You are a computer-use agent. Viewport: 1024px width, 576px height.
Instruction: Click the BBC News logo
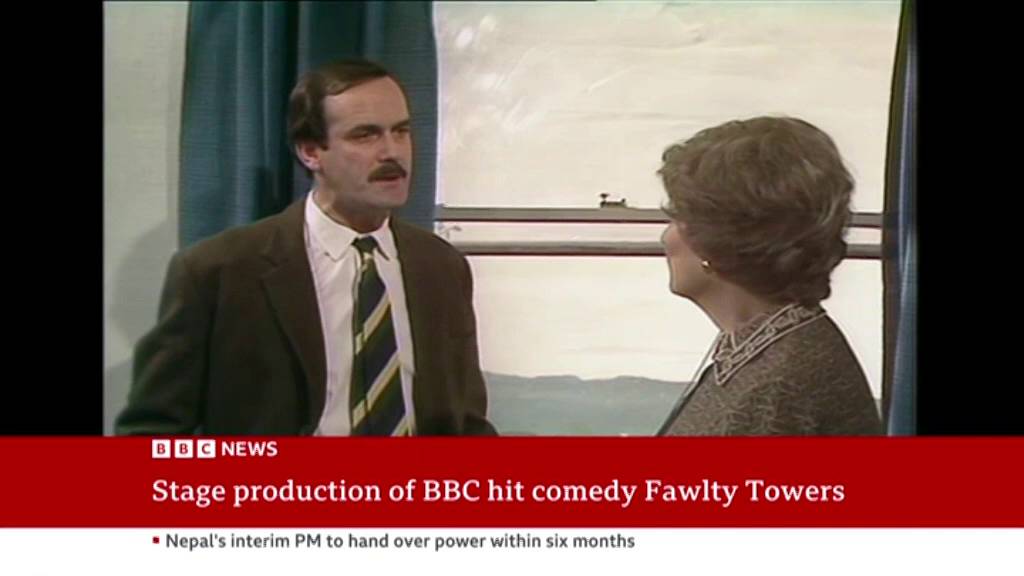(x=215, y=449)
